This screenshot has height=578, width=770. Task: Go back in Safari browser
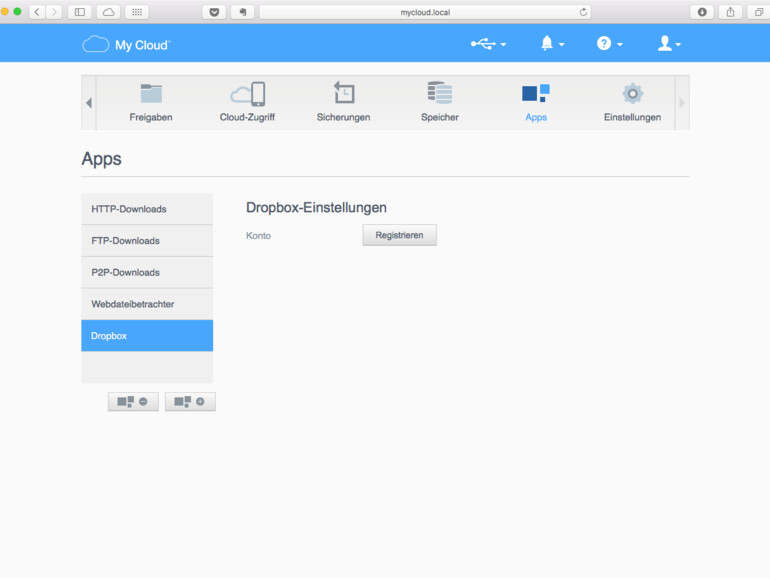[37, 12]
